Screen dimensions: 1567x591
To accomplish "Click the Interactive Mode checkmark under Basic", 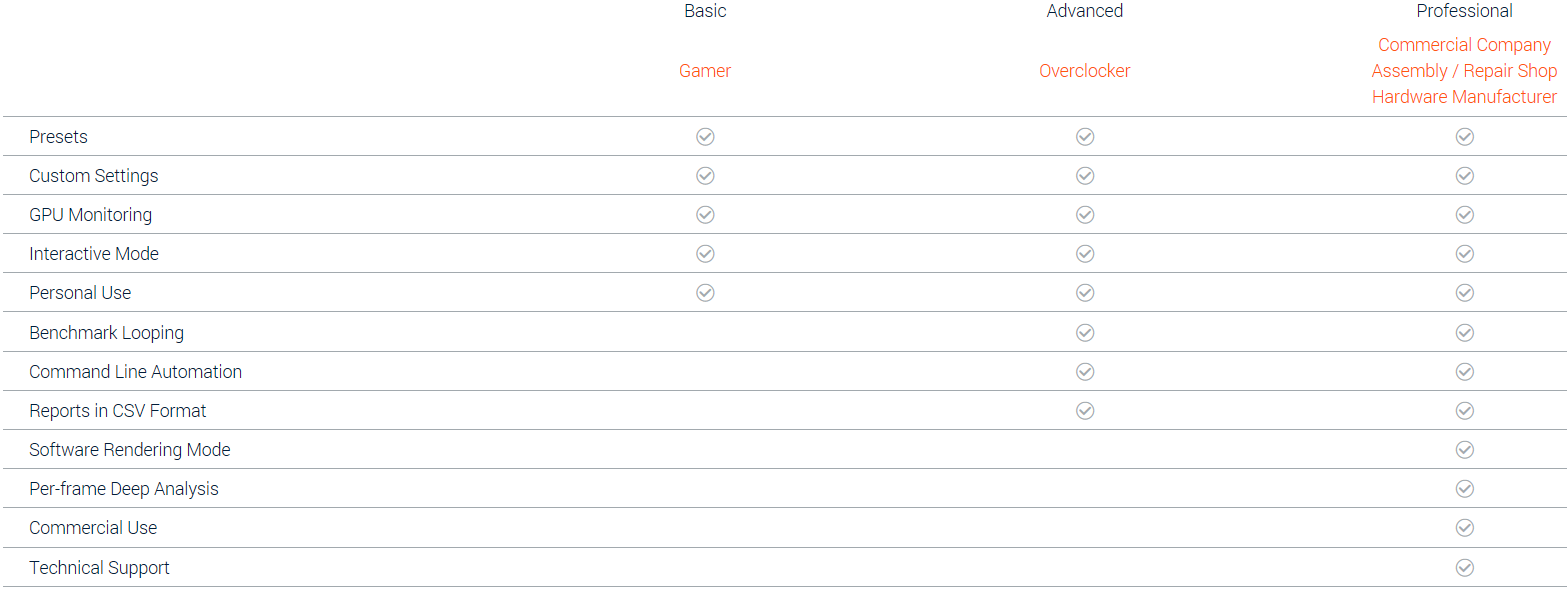I will (705, 254).
